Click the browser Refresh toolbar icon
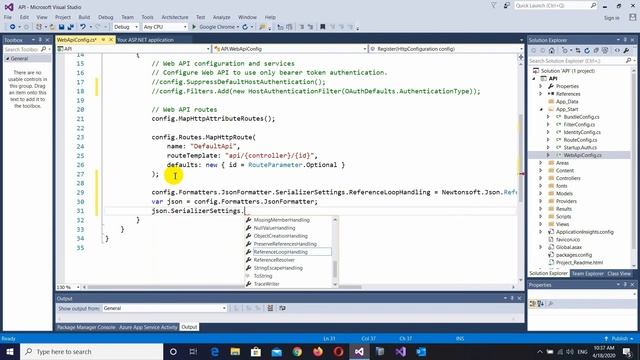This screenshot has height=360, width=640. 245,27
